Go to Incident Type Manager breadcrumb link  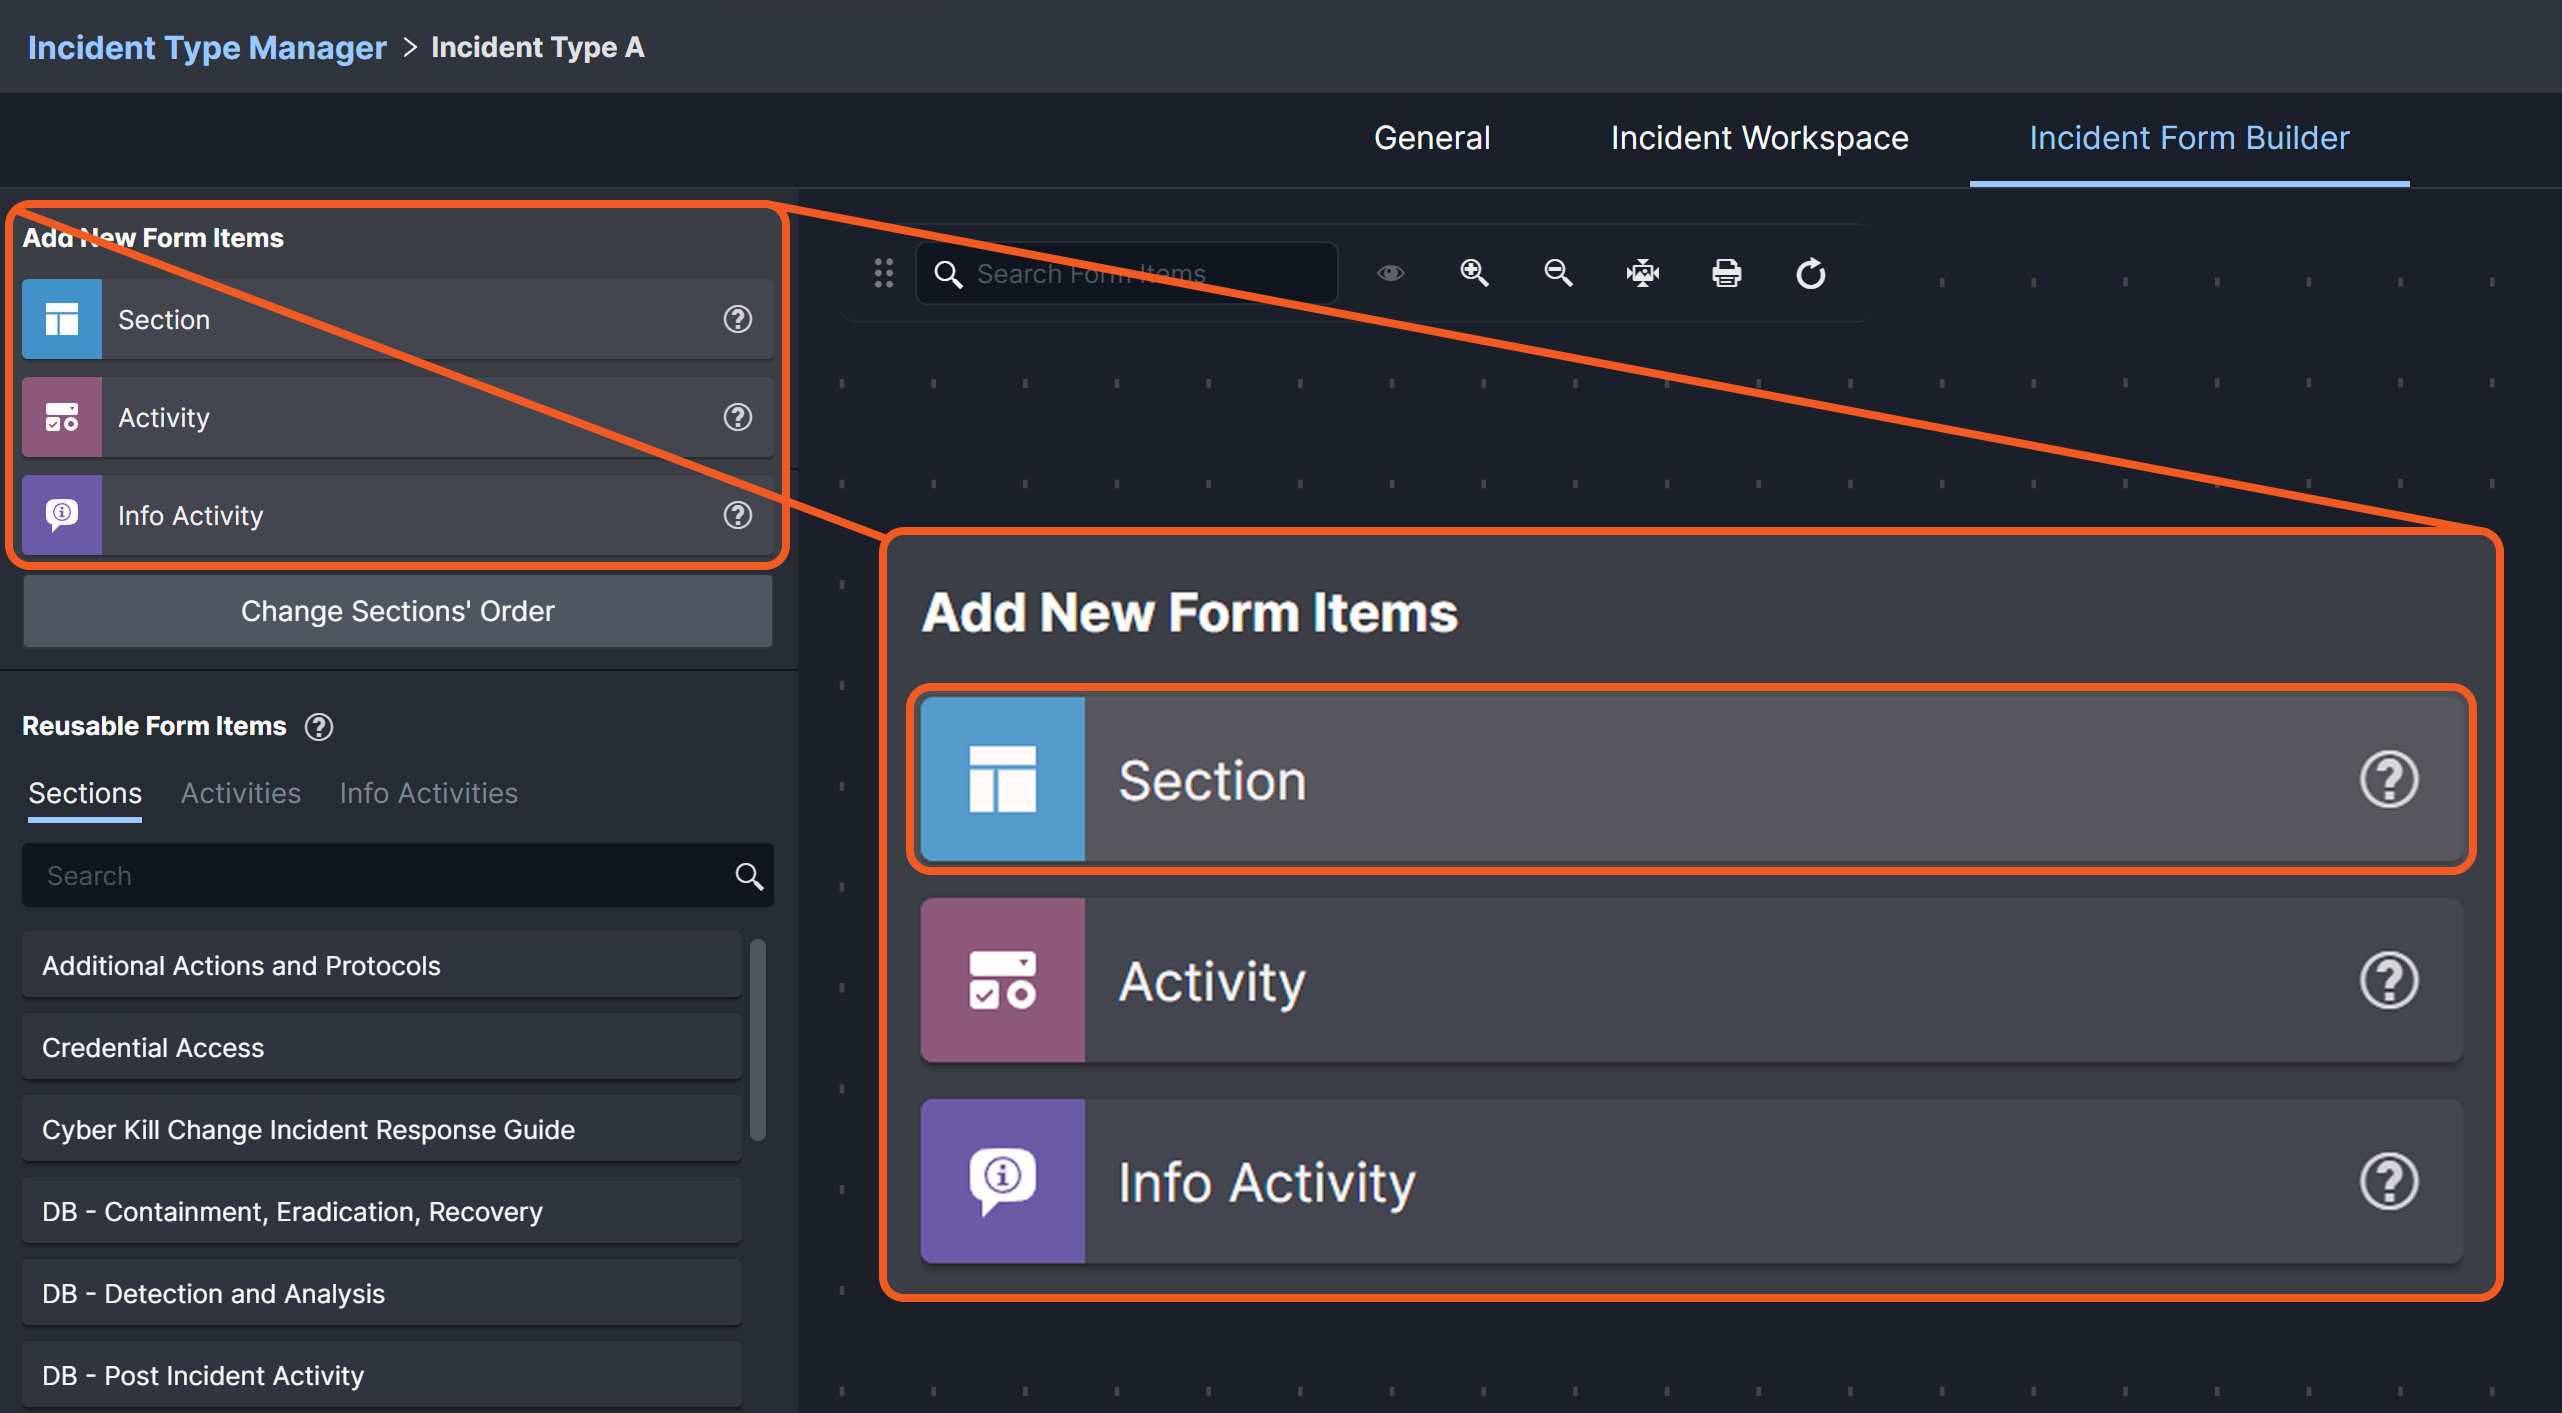click(x=207, y=47)
